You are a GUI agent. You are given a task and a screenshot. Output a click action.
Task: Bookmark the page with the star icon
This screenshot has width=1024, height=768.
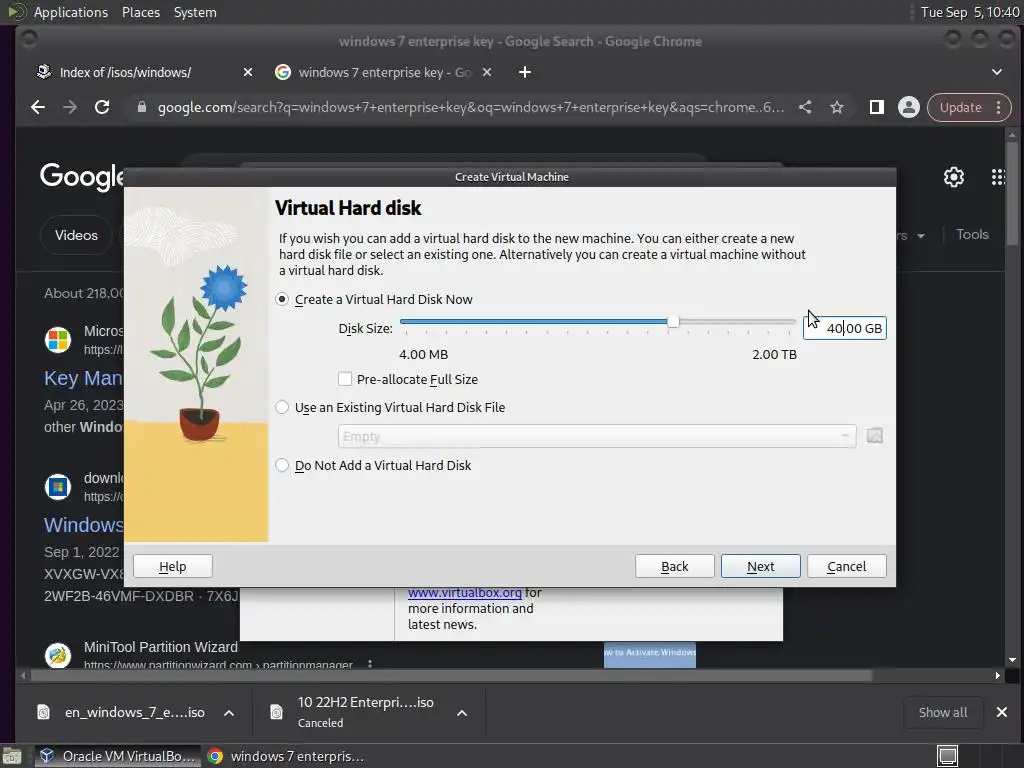pos(837,107)
